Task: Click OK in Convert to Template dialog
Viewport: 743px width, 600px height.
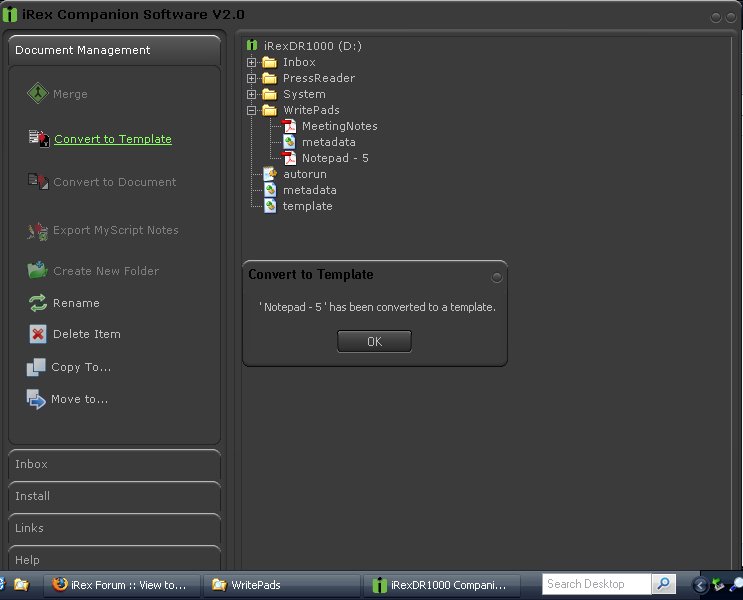Action: pos(374,341)
